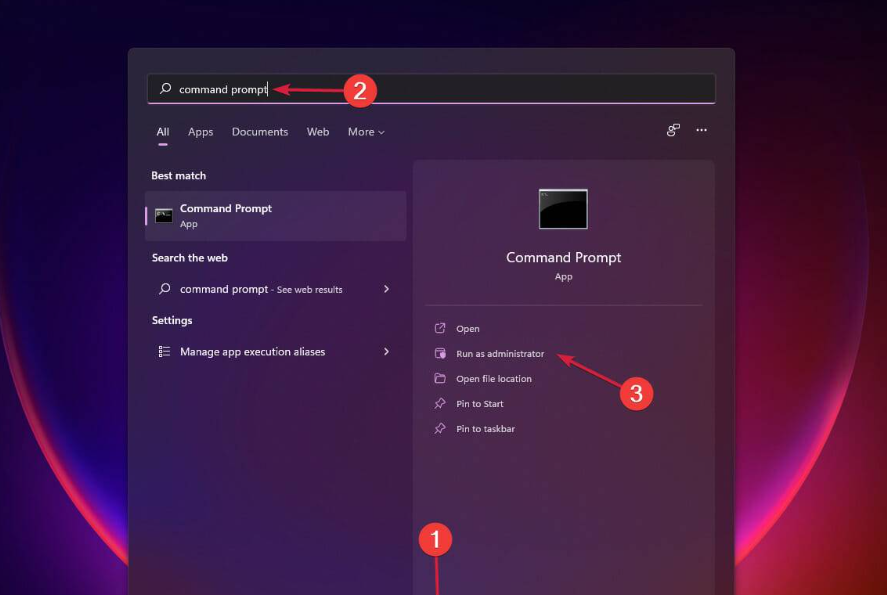Click the "Search the web" heading text
887x595 pixels.
point(190,258)
